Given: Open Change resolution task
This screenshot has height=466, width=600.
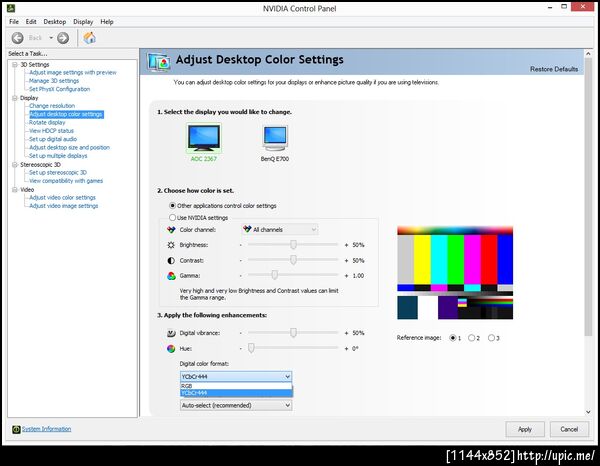Looking at the screenshot, I should pos(52,106).
